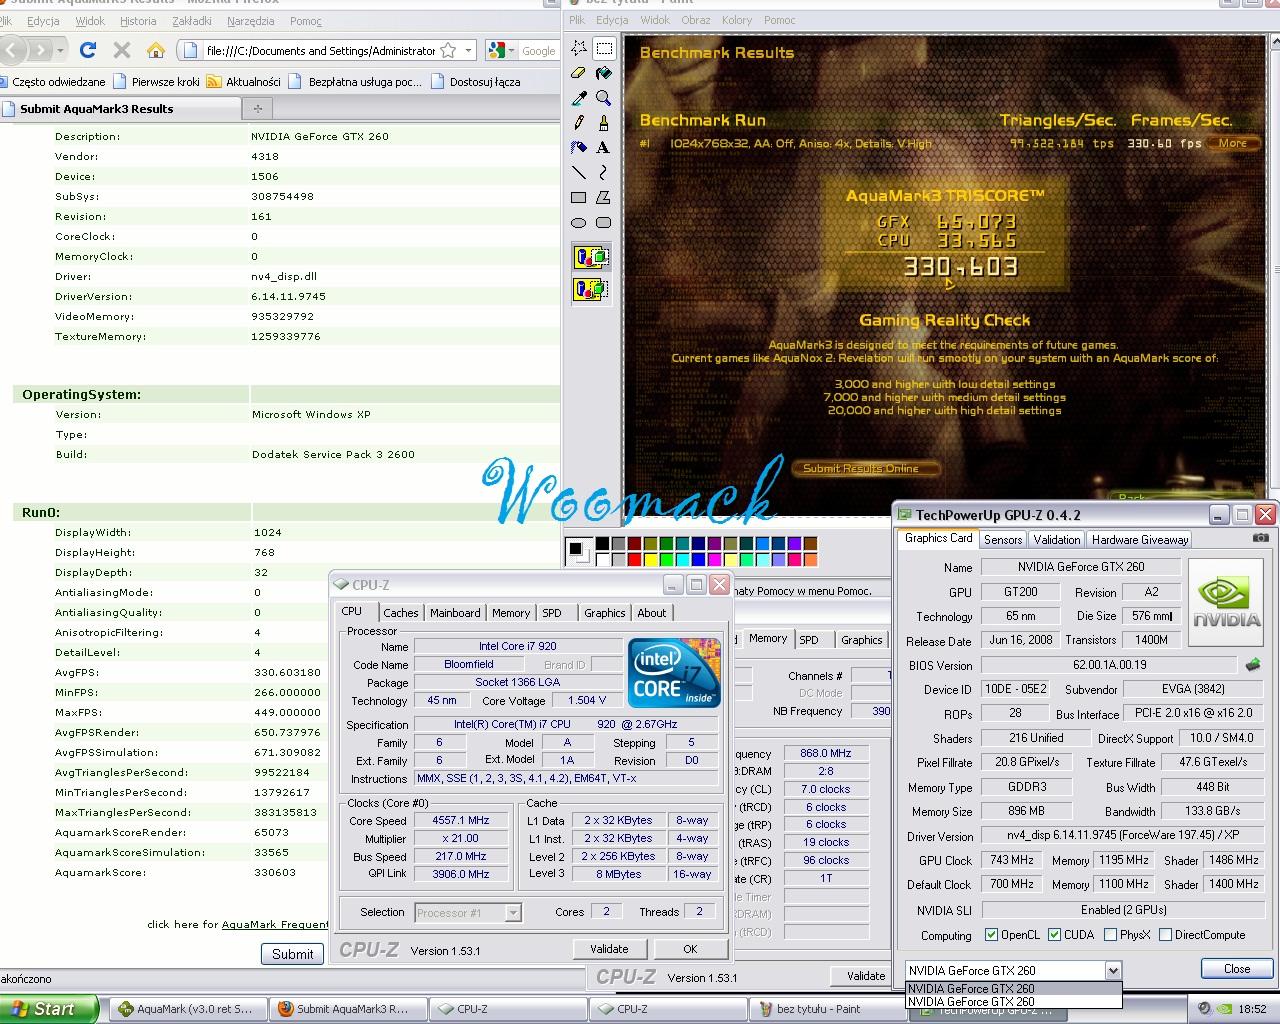Select the rectangular Select tool in Paint
This screenshot has width=1280, height=1024.
tap(604, 48)
